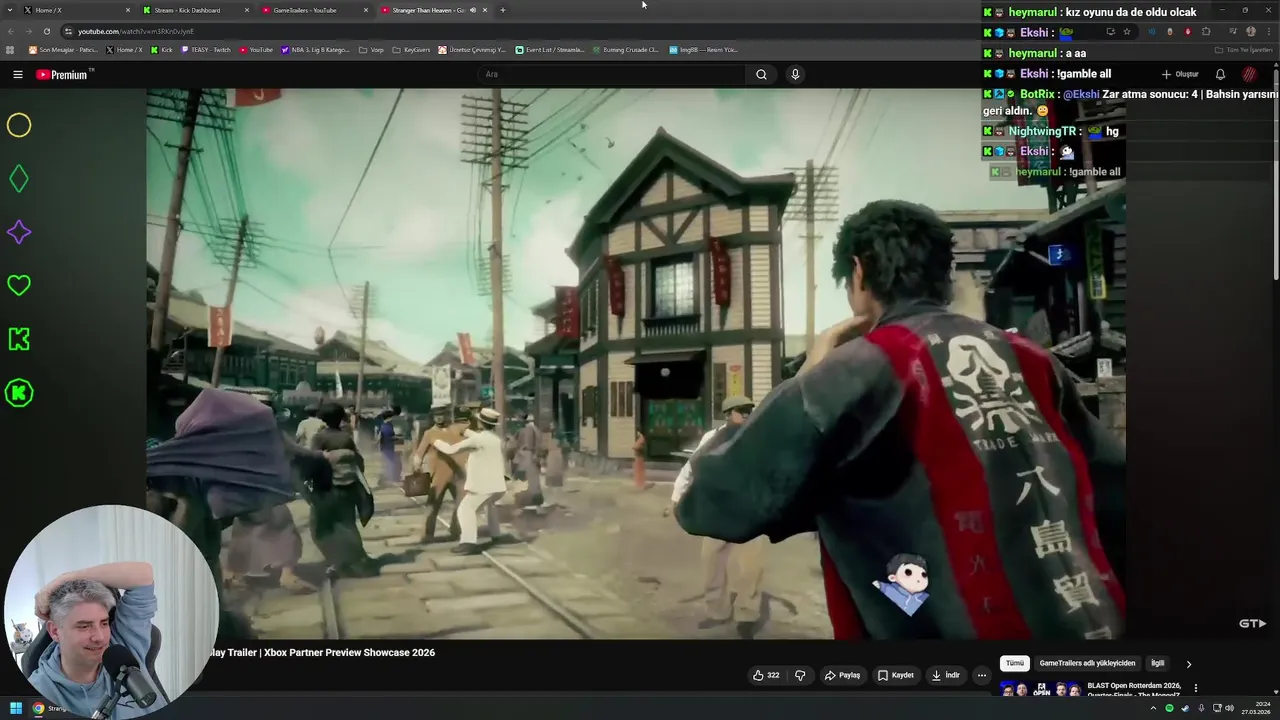Close the Stranger Than Heaven tab
1280x720 pixels.
pyautogui.click(x=485, y=10)
